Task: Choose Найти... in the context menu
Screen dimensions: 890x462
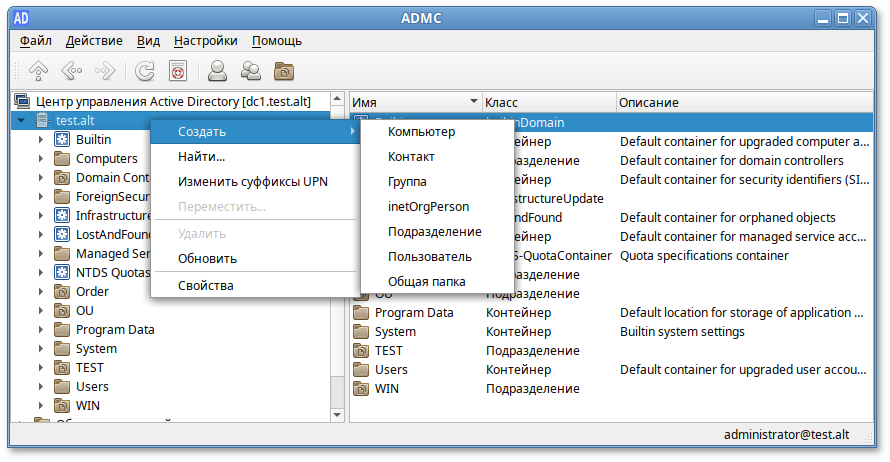Action: tap(255, 157)
